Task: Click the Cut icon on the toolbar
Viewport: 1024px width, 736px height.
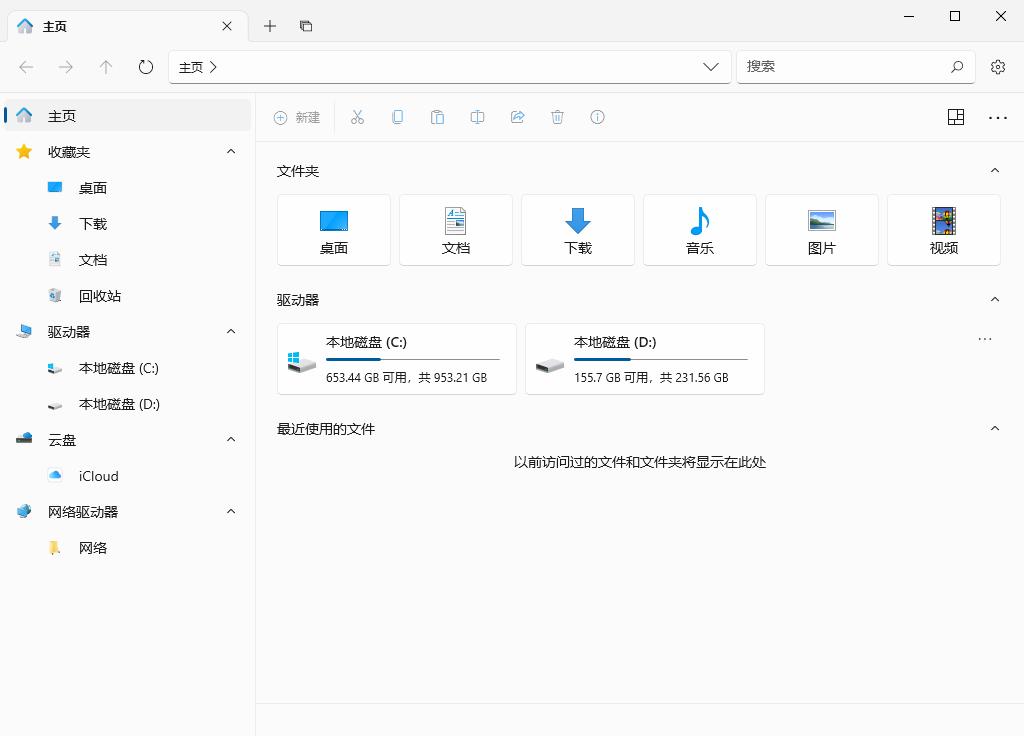Action: [358, 117]
